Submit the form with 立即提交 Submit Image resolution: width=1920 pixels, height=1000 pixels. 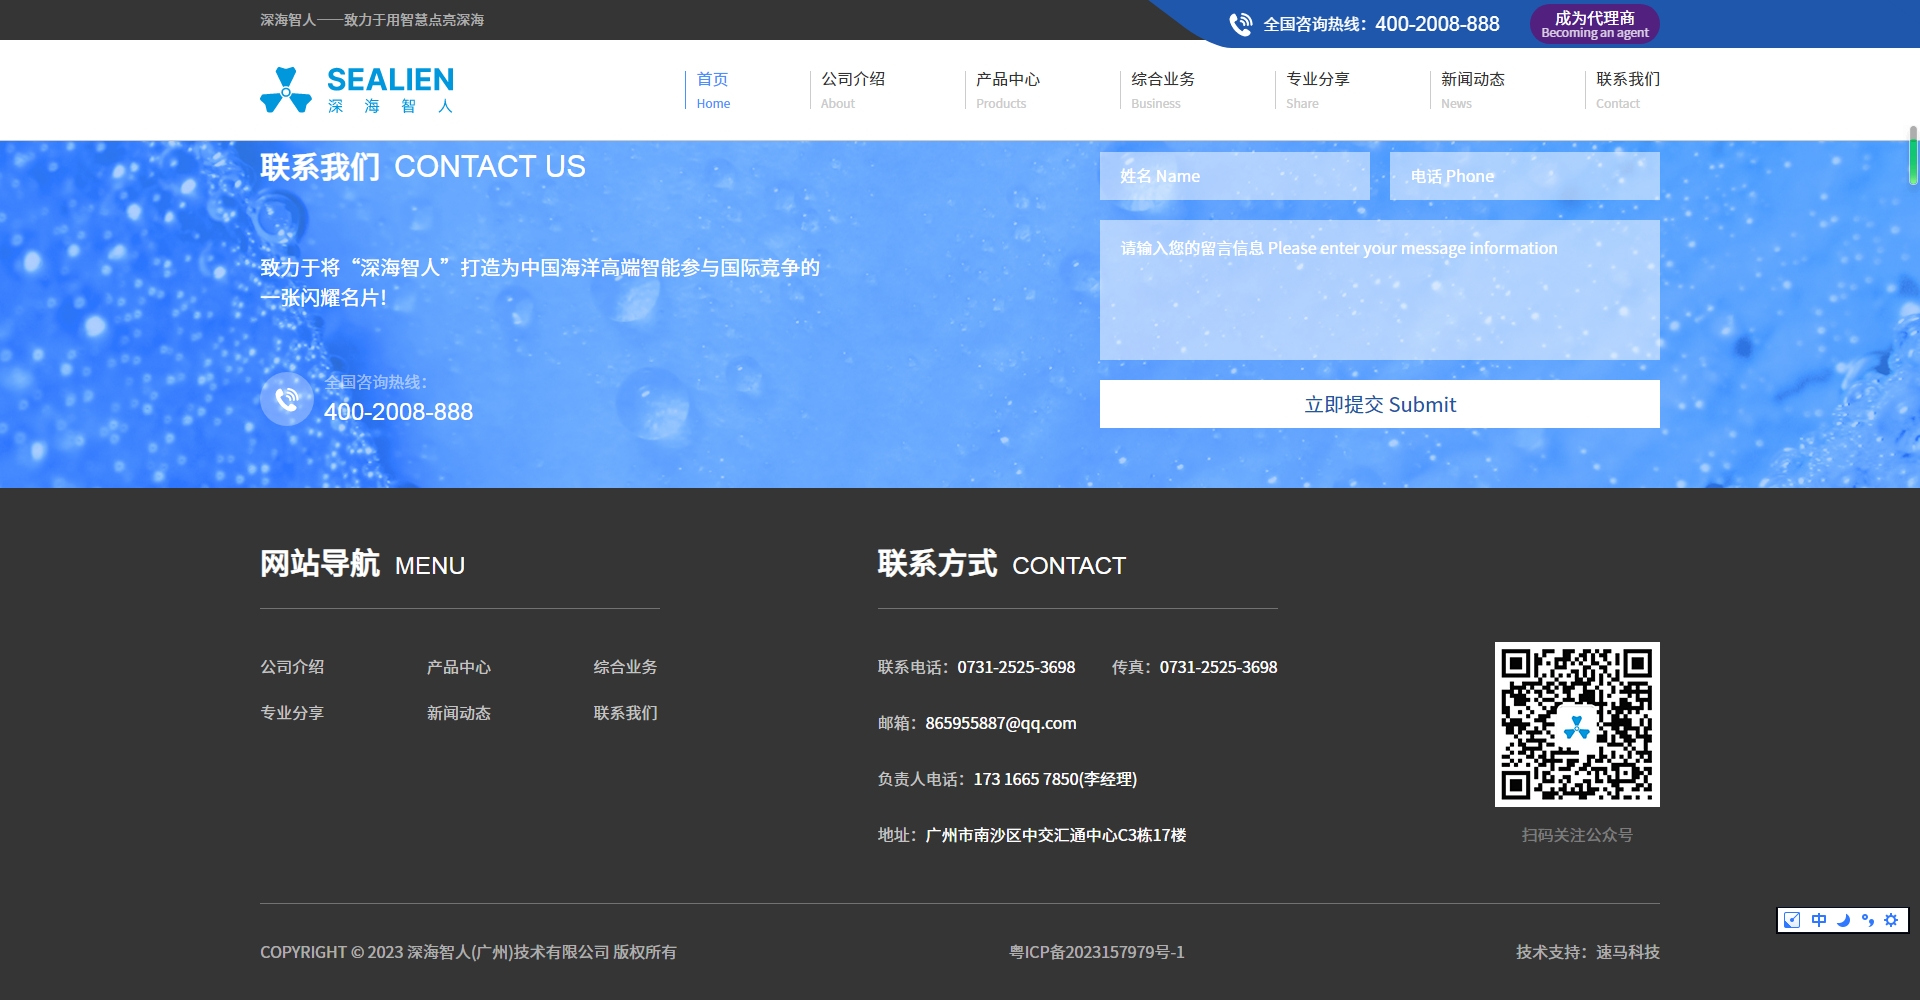(1379, 404)
